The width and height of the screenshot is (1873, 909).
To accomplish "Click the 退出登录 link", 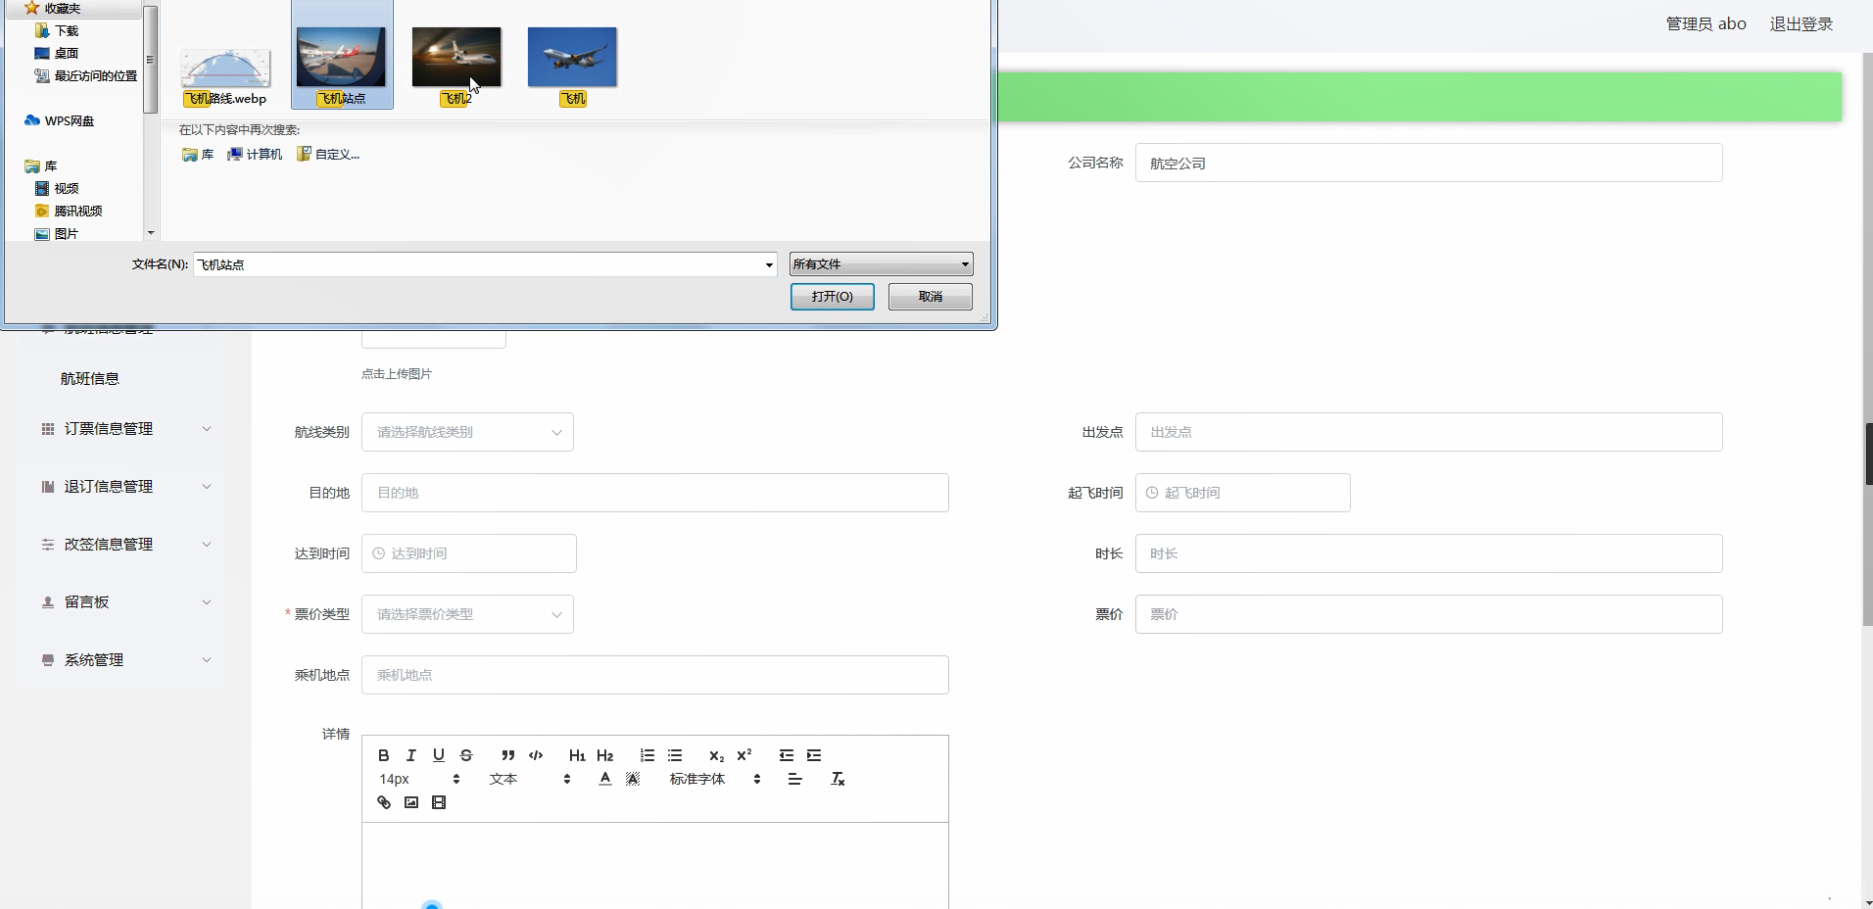I will (1801, 24).
